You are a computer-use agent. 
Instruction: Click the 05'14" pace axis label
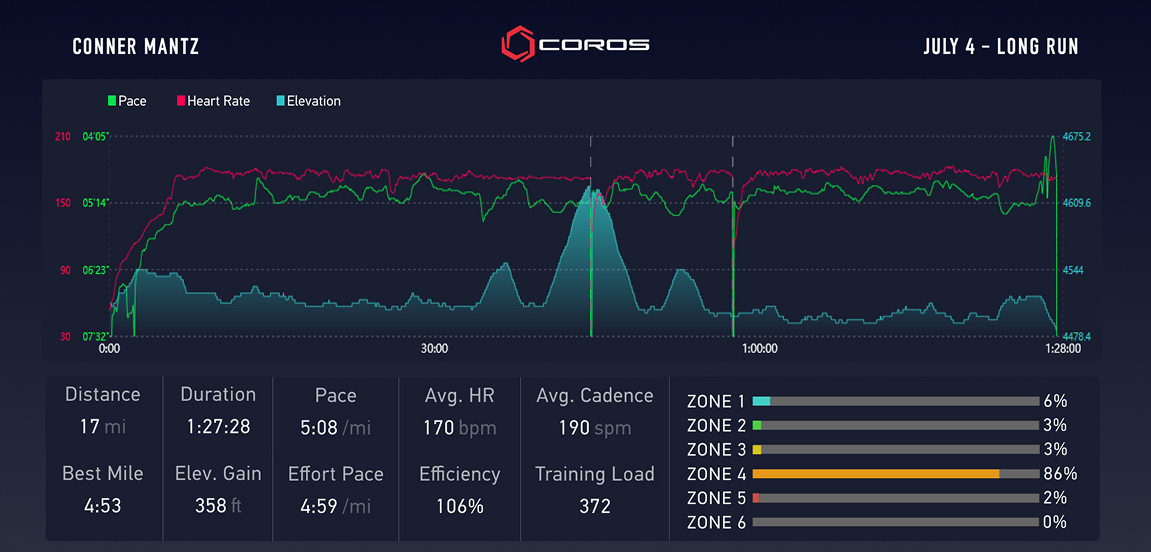(95, 203)
